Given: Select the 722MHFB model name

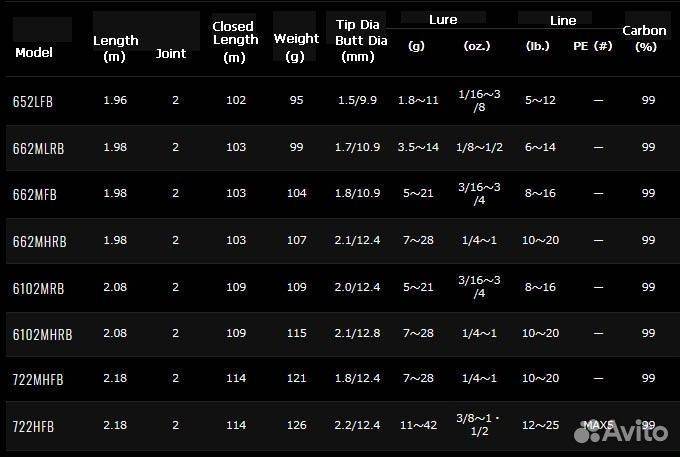Looking at the screenshot, I should (39, 379).
